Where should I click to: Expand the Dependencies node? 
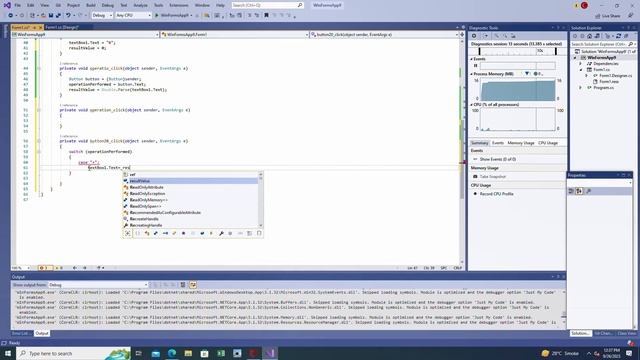pyautogui.click(x=580, y=64)
